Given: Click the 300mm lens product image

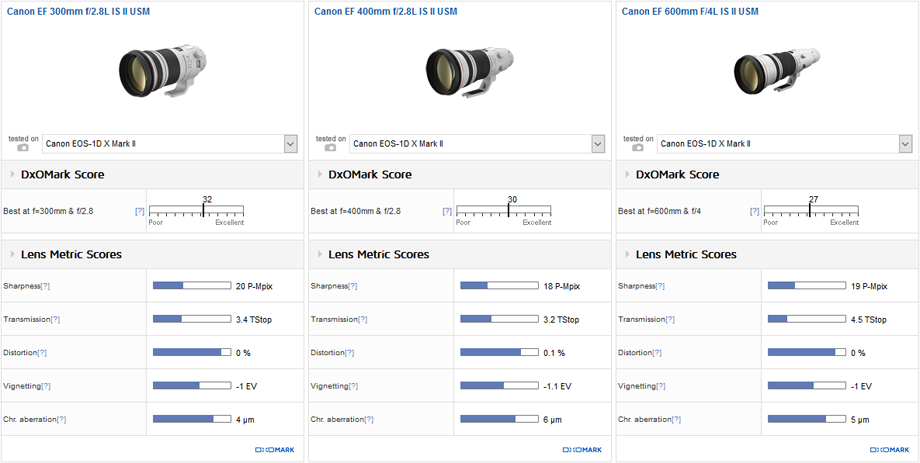Looking at the screenshot, I should click(163, 70).
